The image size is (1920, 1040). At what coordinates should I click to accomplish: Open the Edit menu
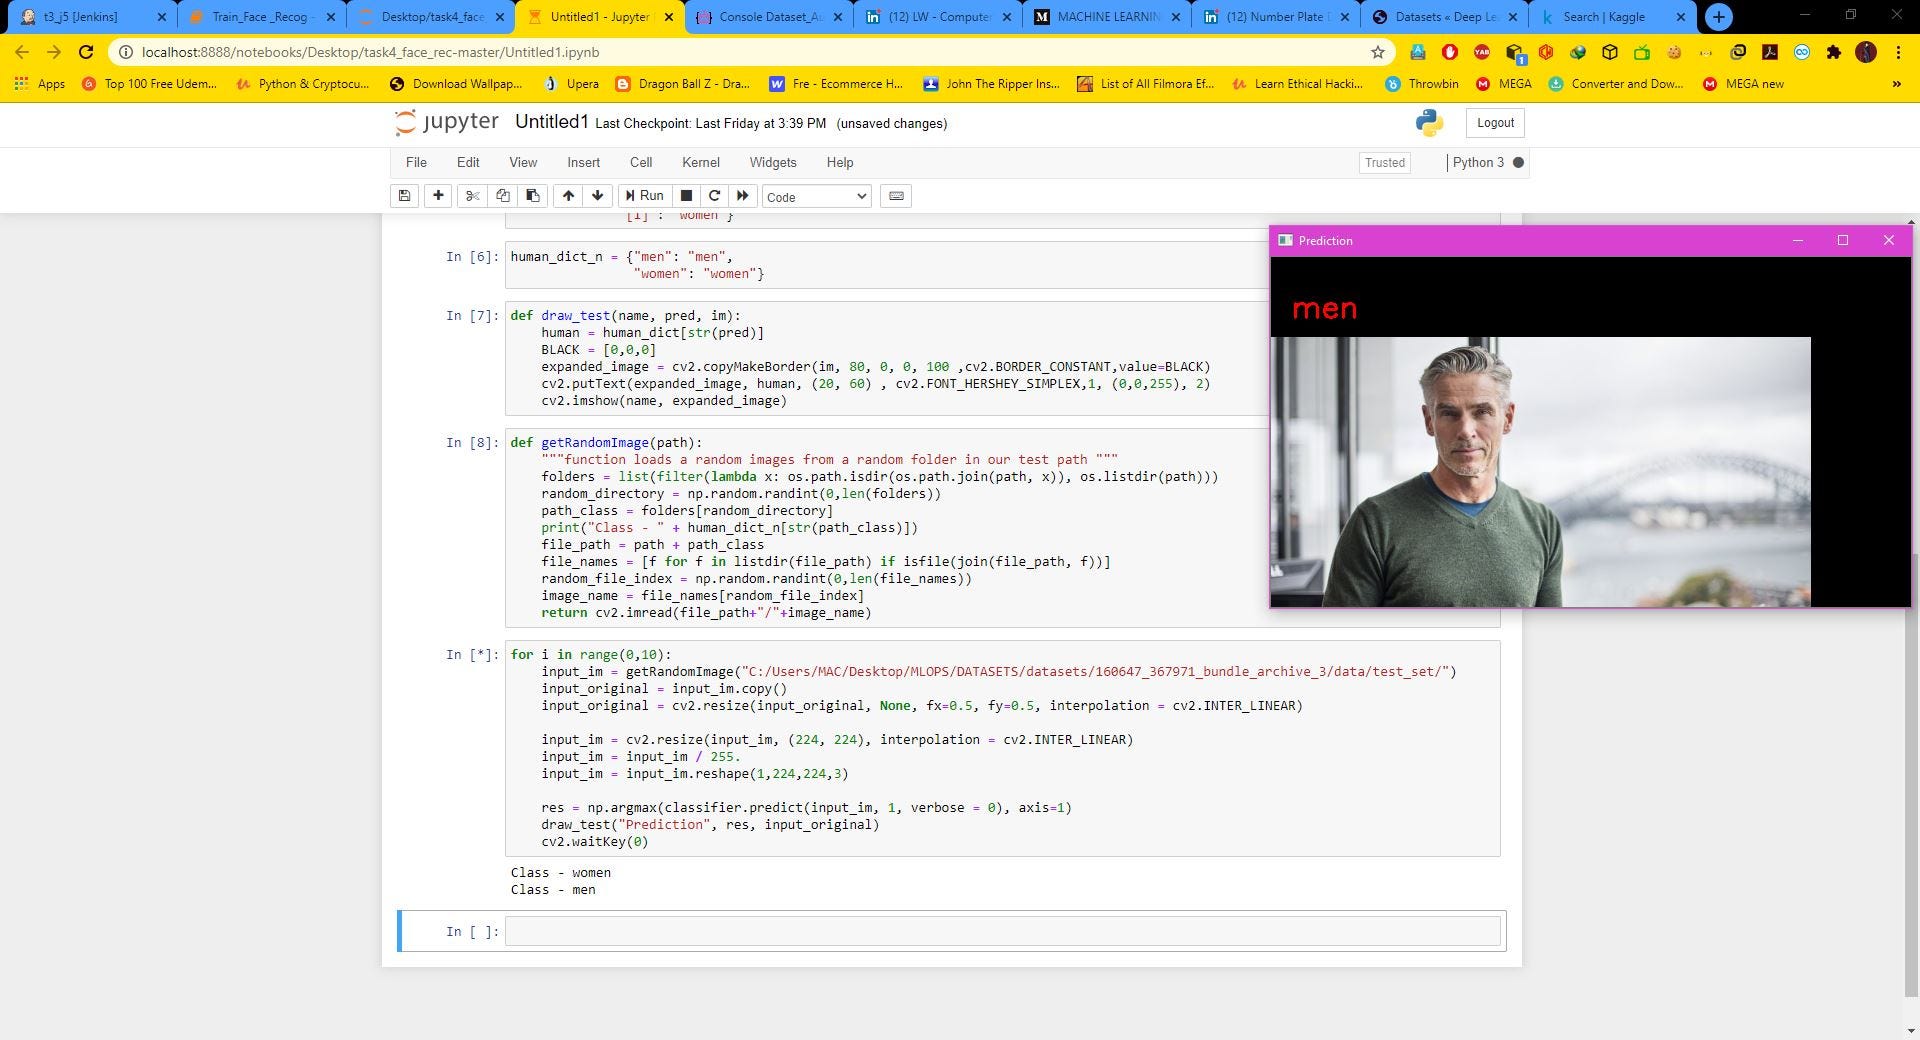click(x=468, y=162)
